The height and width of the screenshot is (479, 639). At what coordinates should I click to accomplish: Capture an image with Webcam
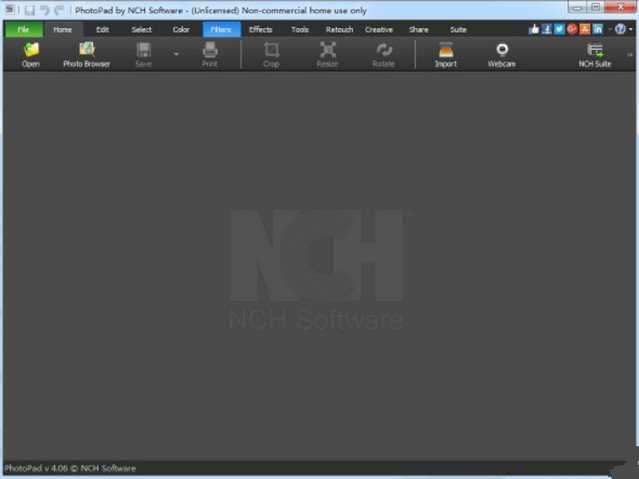pyautogui.click(x=502, y=54)
